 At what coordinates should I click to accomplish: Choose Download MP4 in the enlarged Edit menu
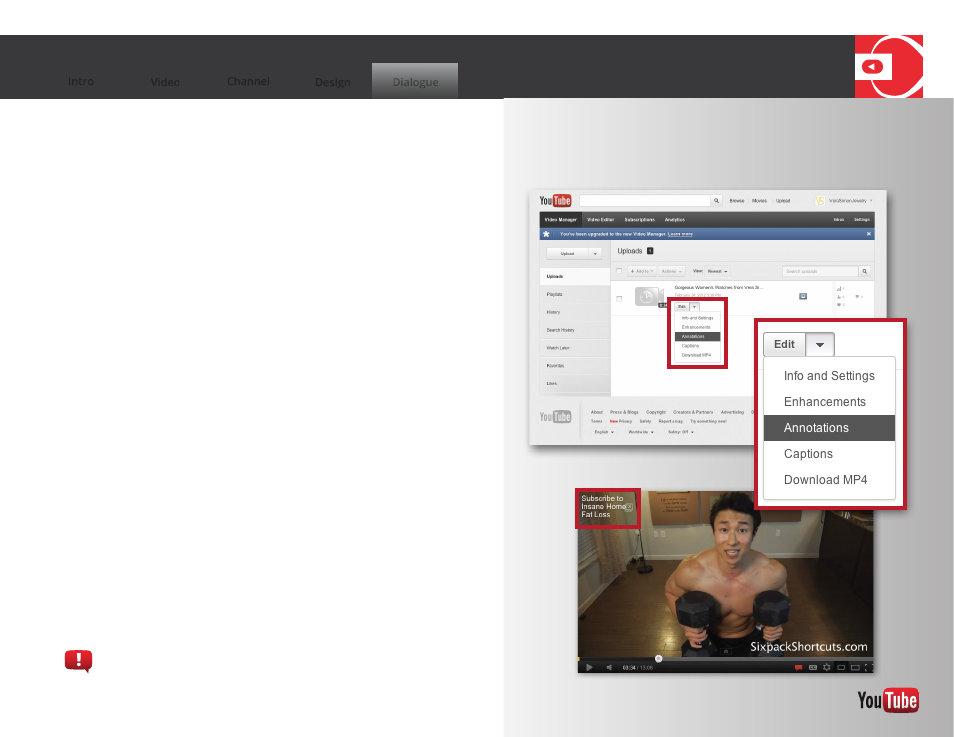(x=829, y=480)
